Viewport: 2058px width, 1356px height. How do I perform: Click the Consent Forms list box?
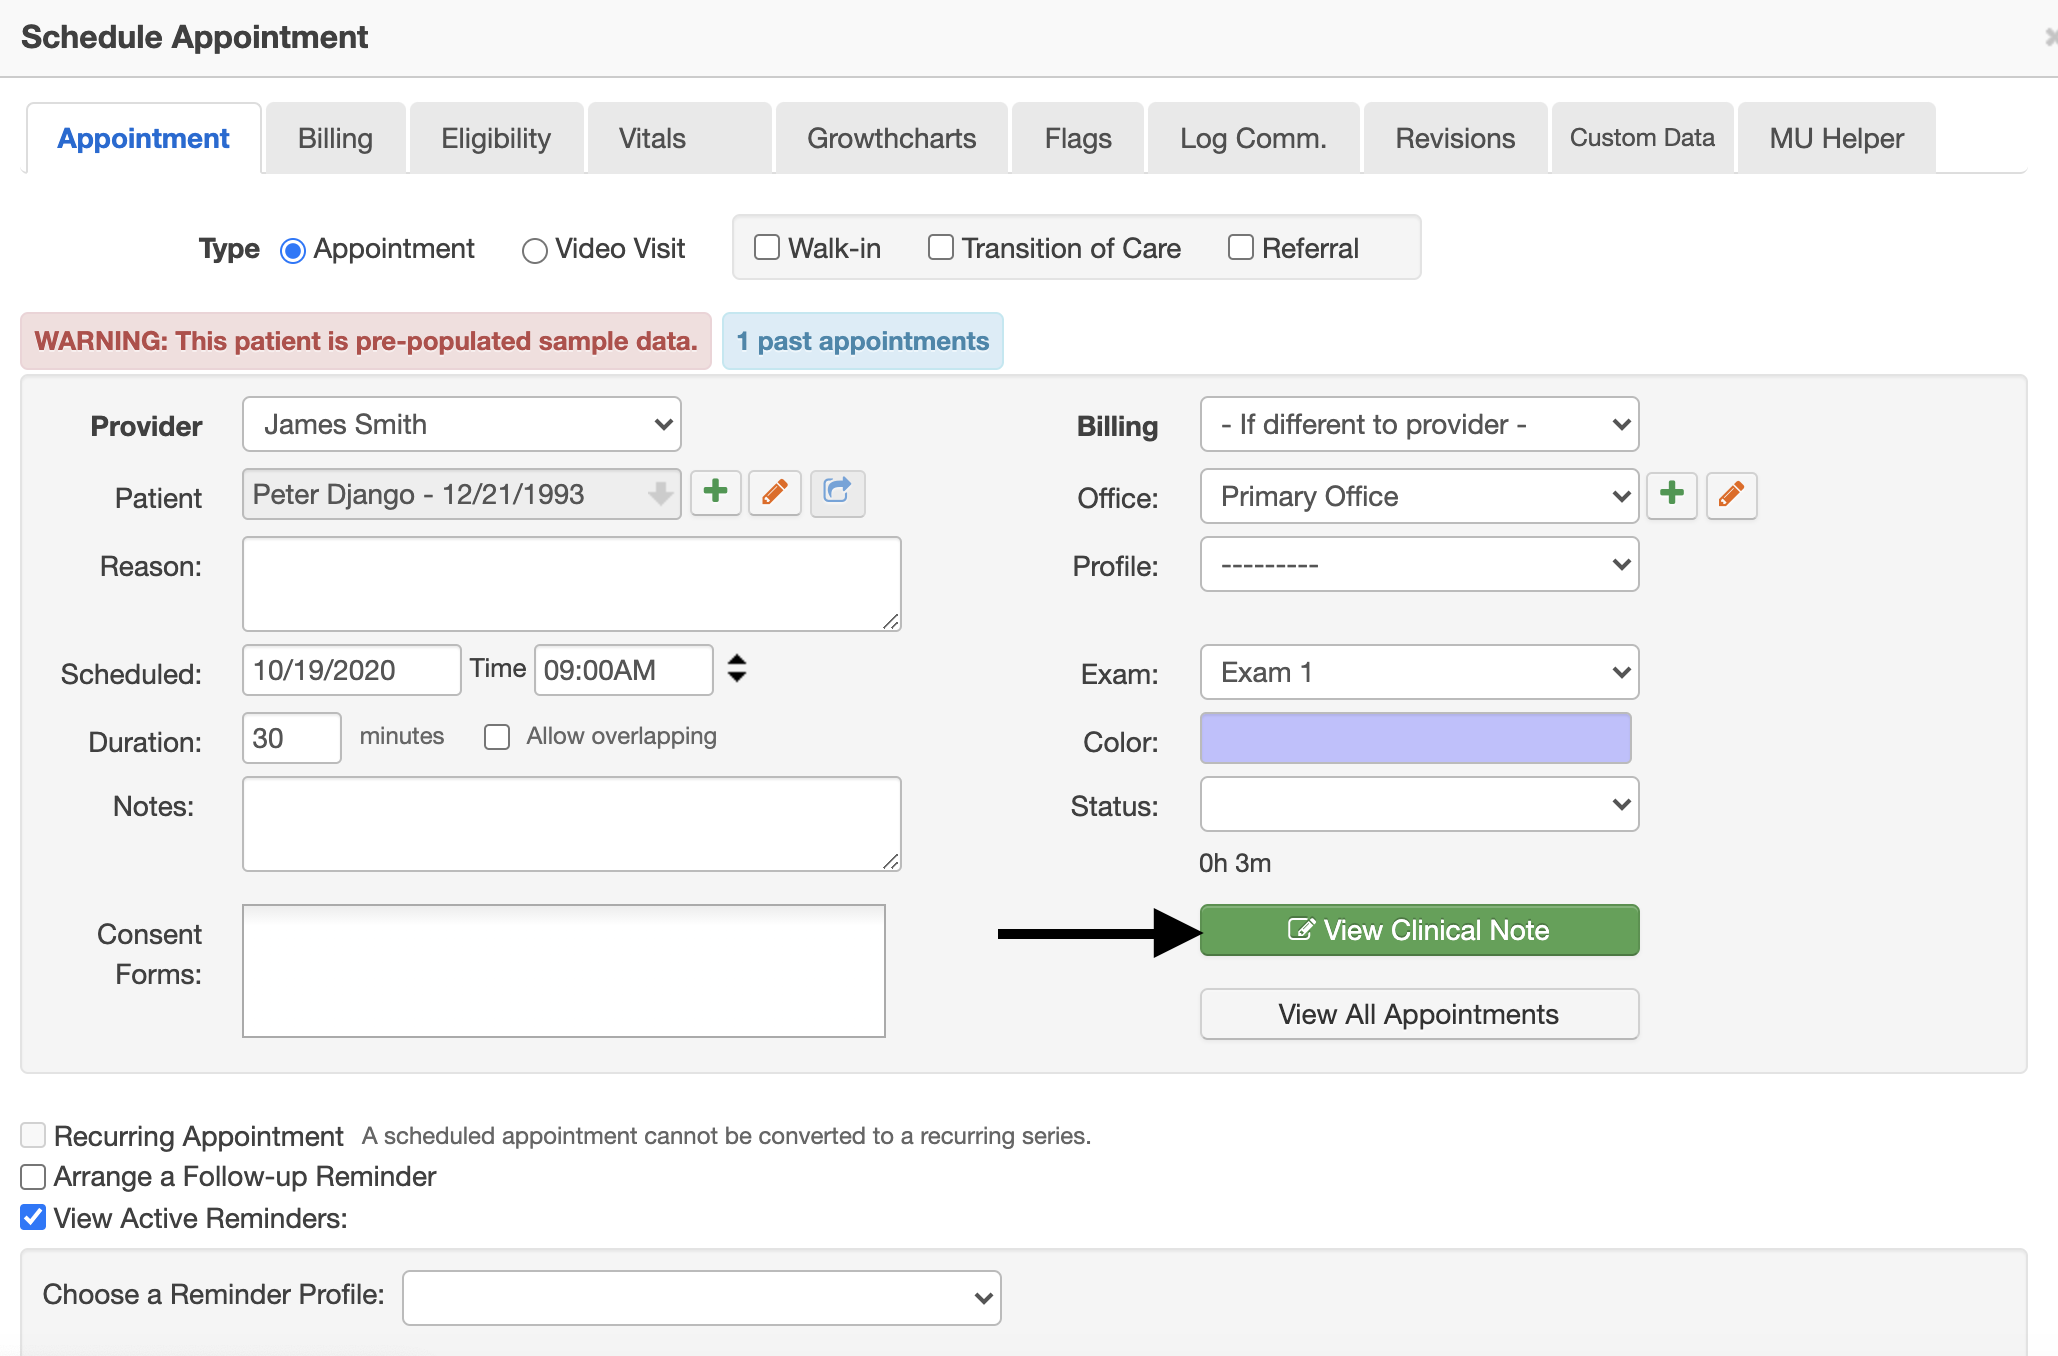coord(563,971)
